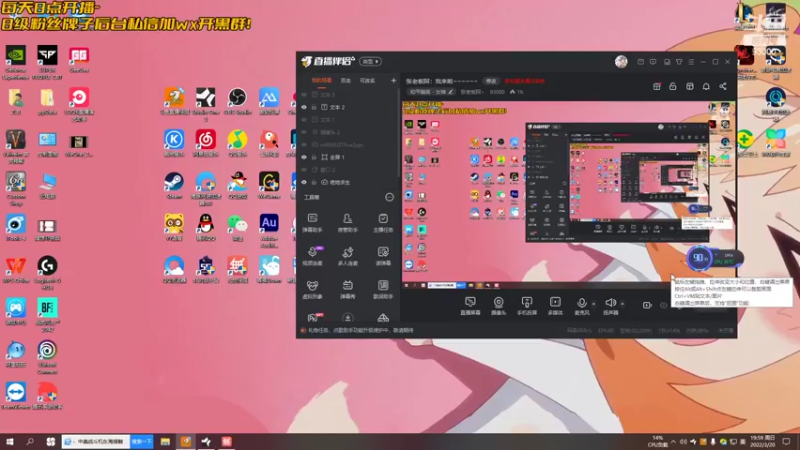Viewport: 800px width, 450px height.
Task: Edit the live category pill with pencil
Action: pyautogui.click(x=431, y=92)
